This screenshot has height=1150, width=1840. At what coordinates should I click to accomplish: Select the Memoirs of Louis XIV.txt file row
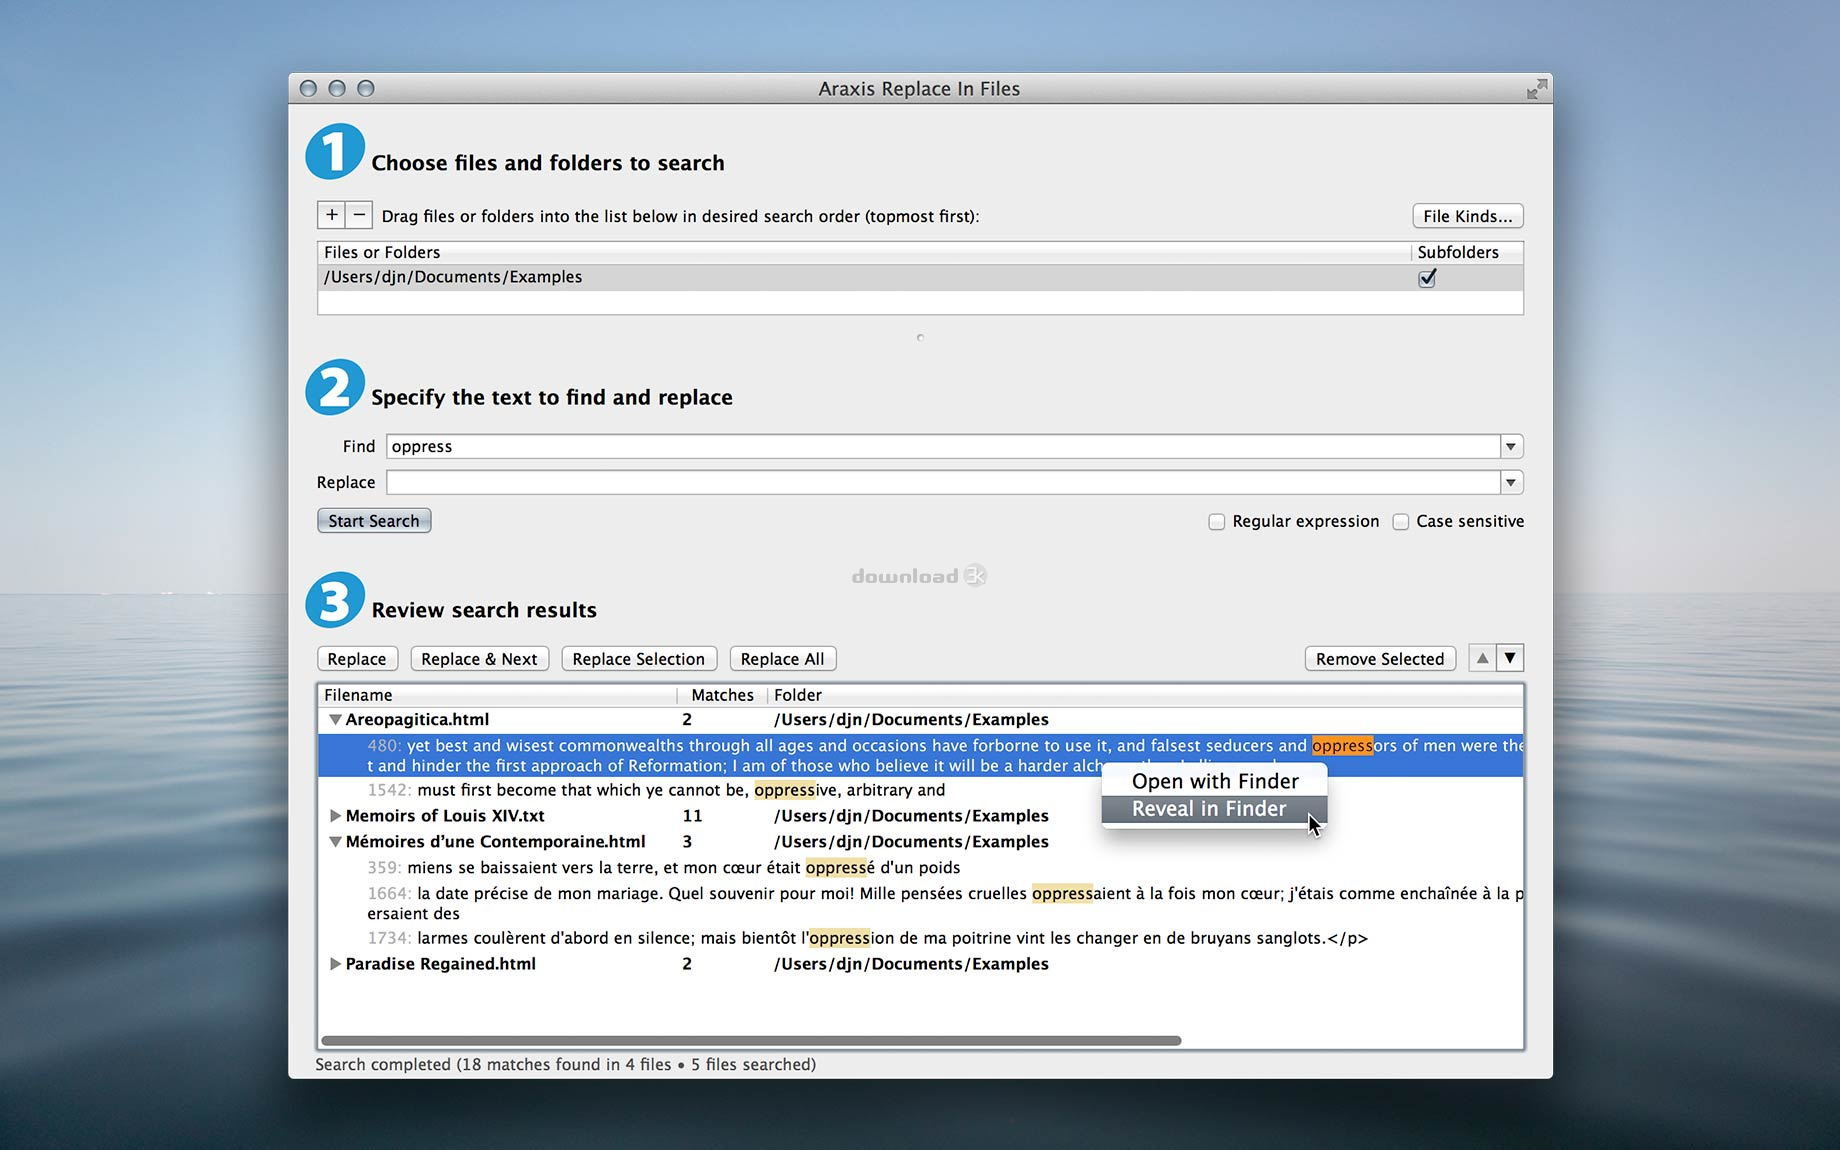(x=920, y=815)
